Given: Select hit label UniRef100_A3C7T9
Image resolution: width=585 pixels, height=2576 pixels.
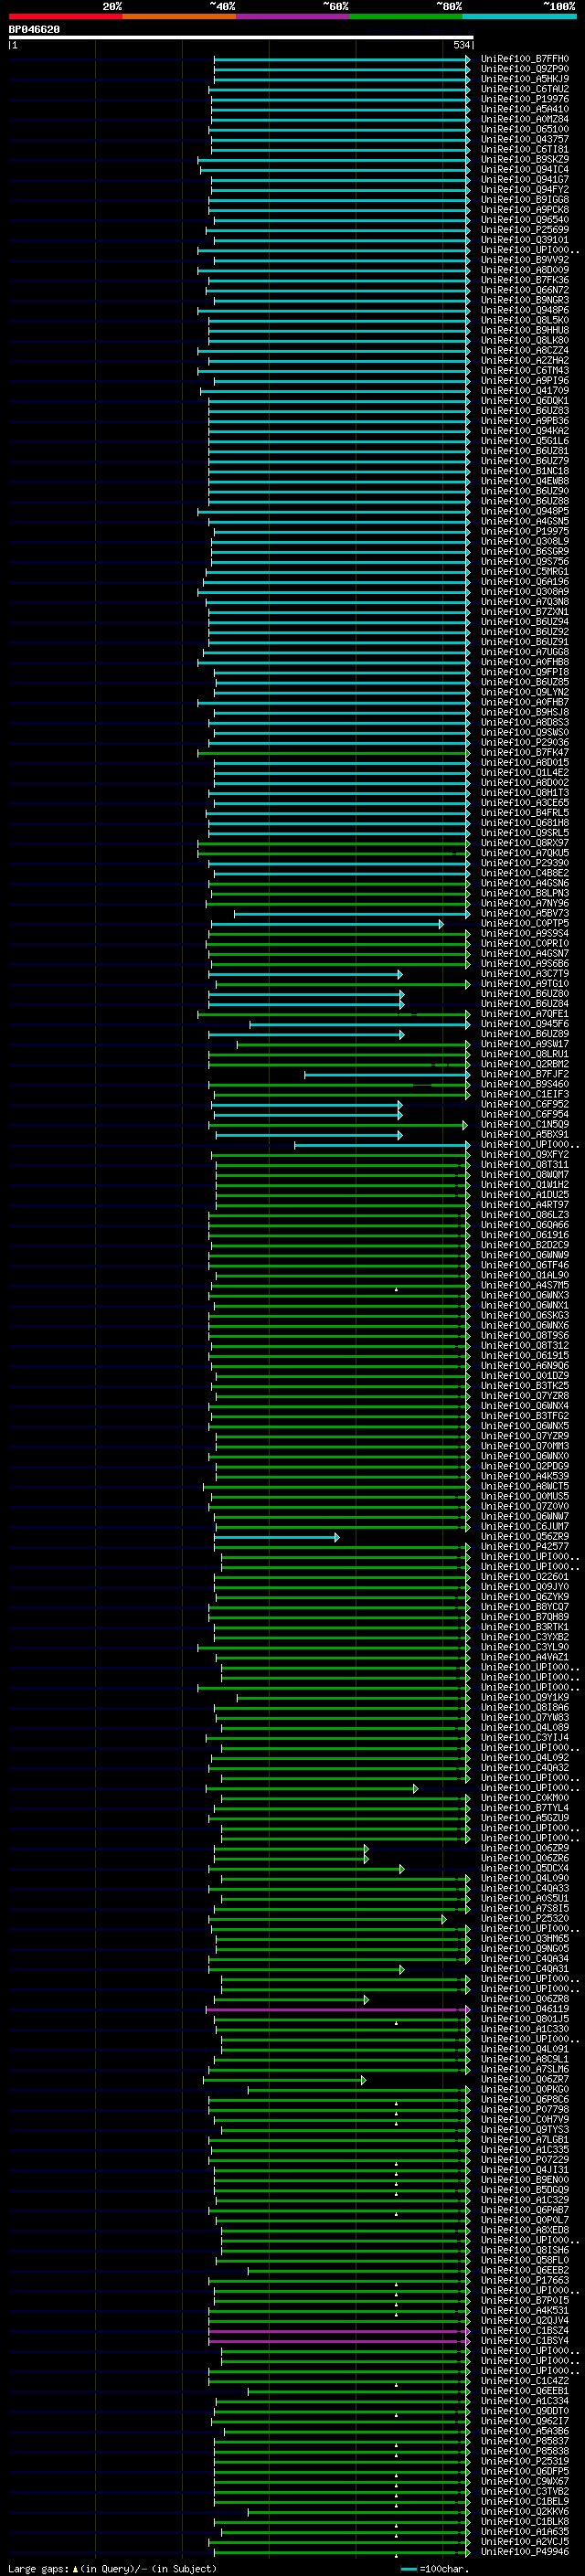Looking at the screenshot, I should pyautogui.click(x=525, y=974).
